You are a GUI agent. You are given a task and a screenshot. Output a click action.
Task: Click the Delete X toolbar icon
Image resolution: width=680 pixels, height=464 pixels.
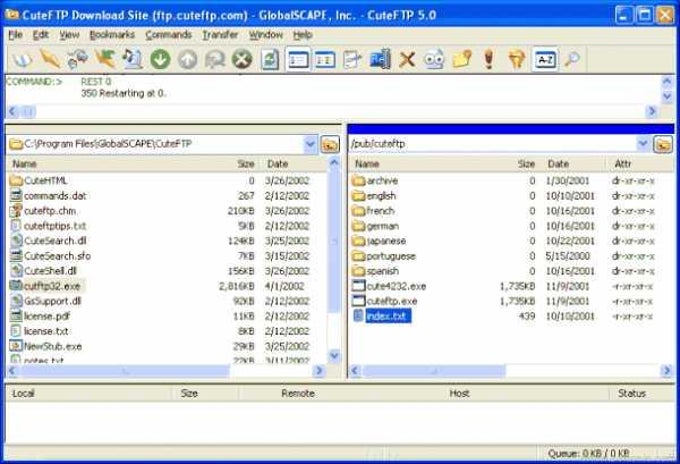point(407,59)
